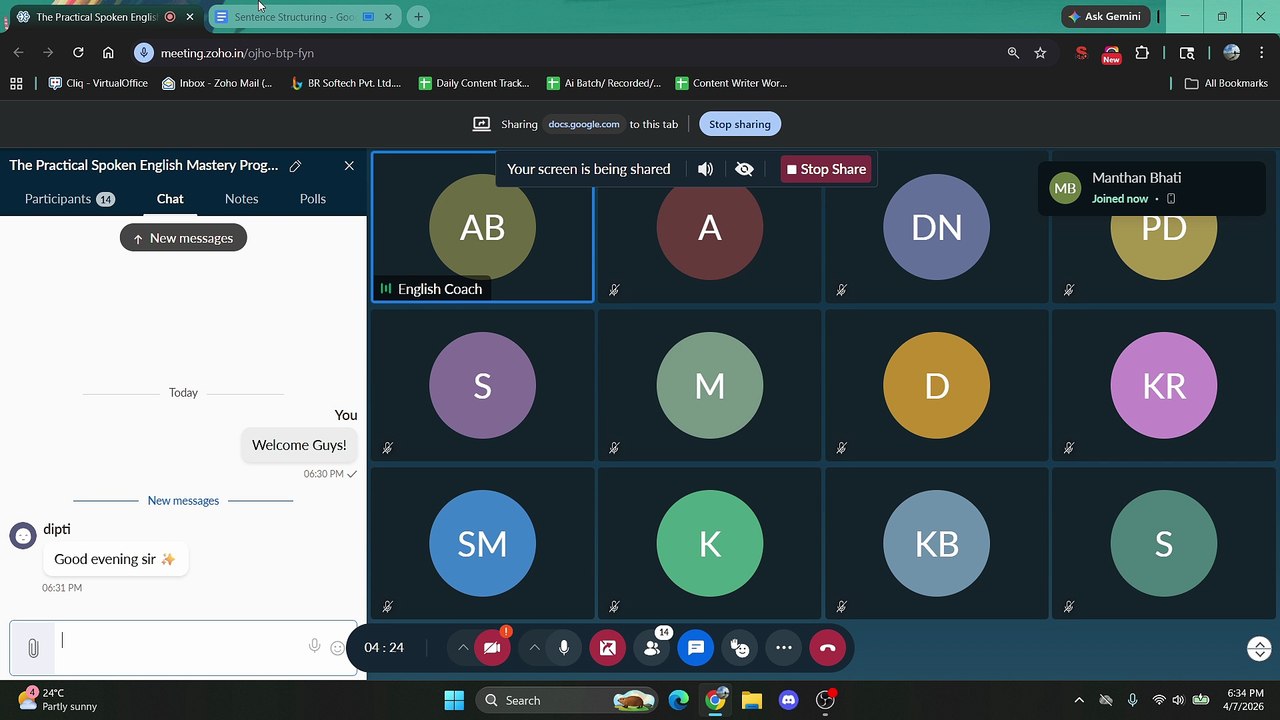Open raise hand reactions button
This screenshot has width=1280, height=720.
740,648
